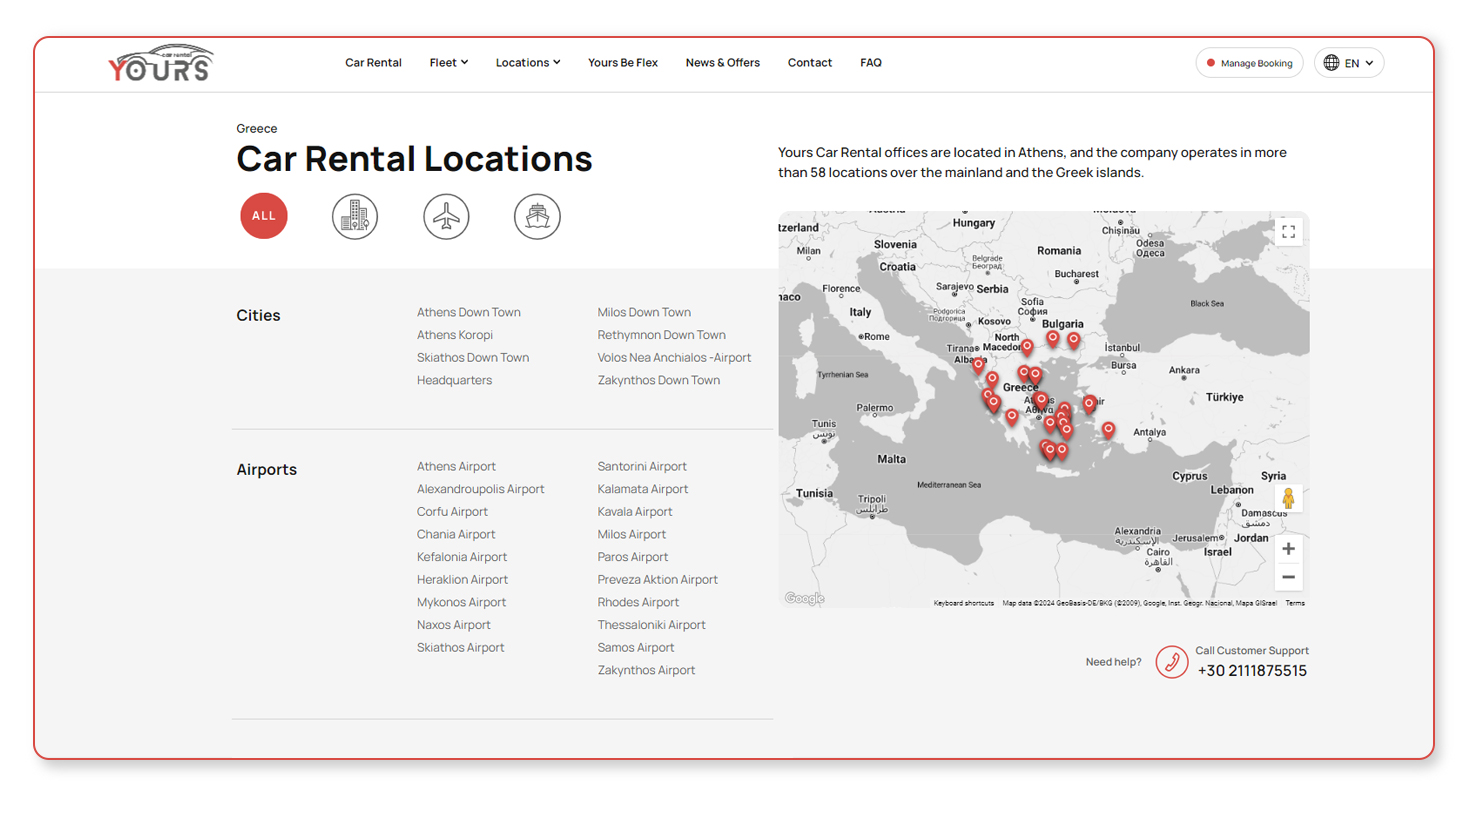Open the Santorini Airport location link

pyautogui.click(x=641, y=467)
